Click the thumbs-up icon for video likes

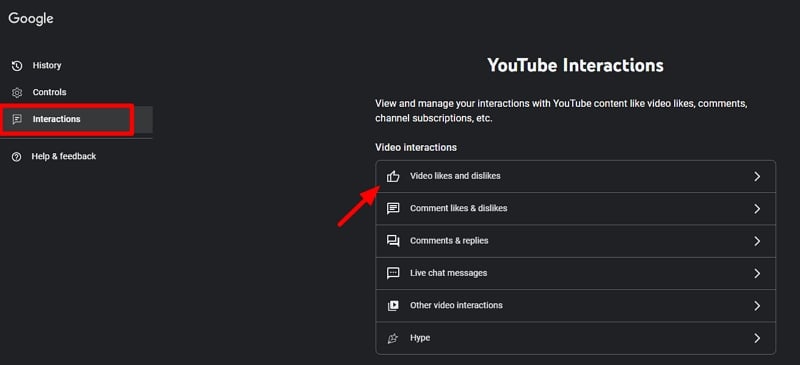pos(393,176)
